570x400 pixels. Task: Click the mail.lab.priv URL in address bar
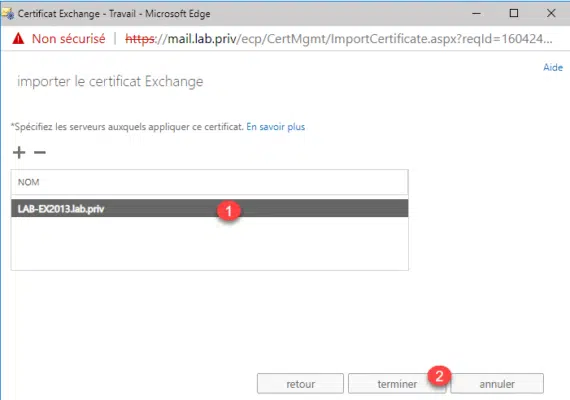[338, 39]
